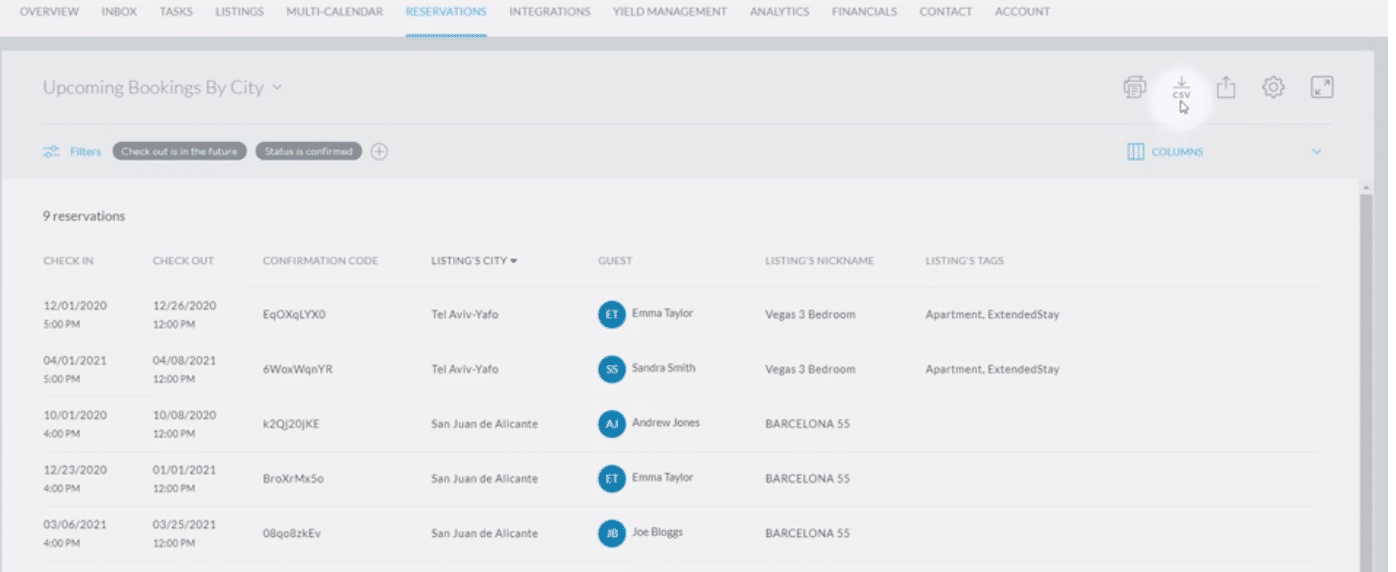Click the print report icon

click(1134, 88)
